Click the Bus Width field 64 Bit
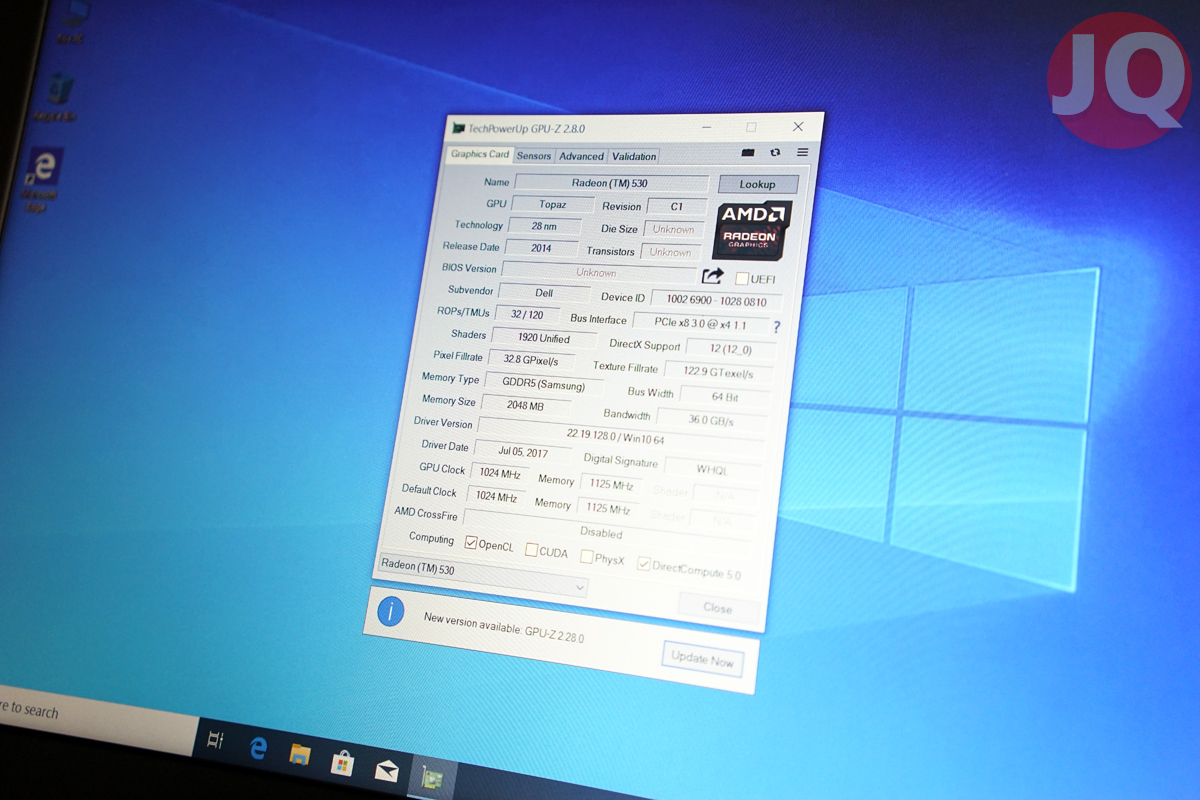Viewport: 1200px width, 800px height. 724,397
